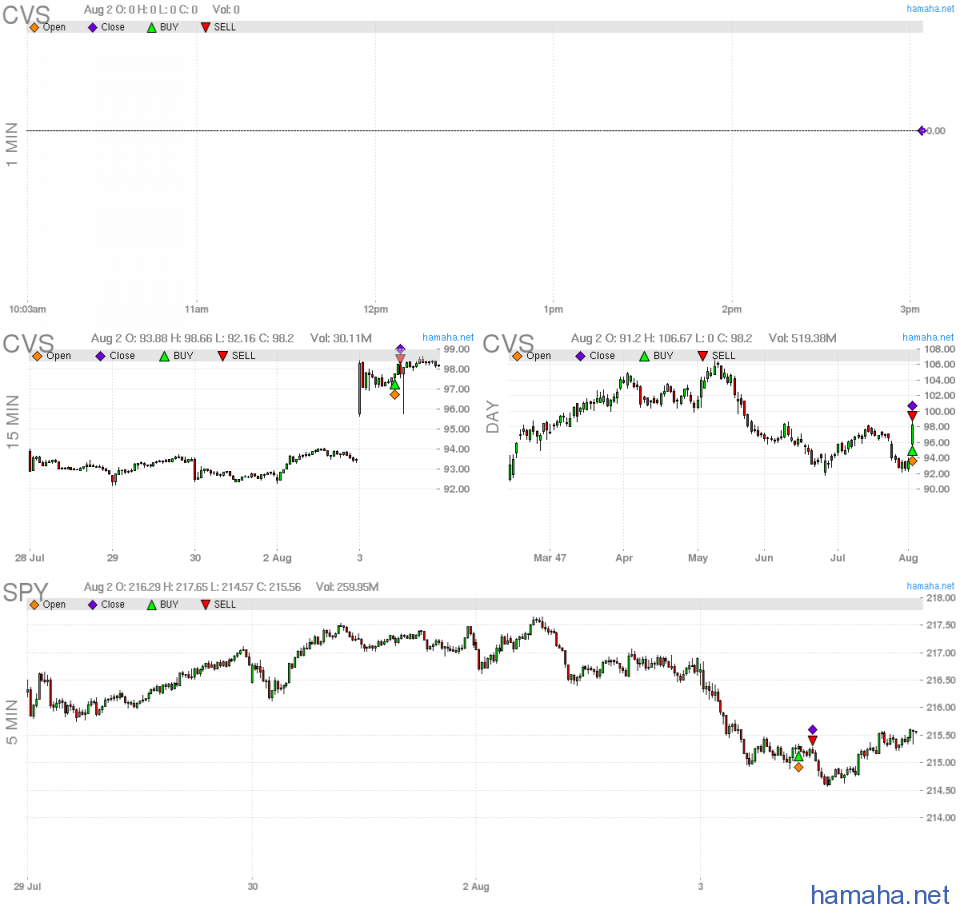Click the 'DAY' interval label
The height and width of the screenshot is (906, 960).
pos(492,417)
